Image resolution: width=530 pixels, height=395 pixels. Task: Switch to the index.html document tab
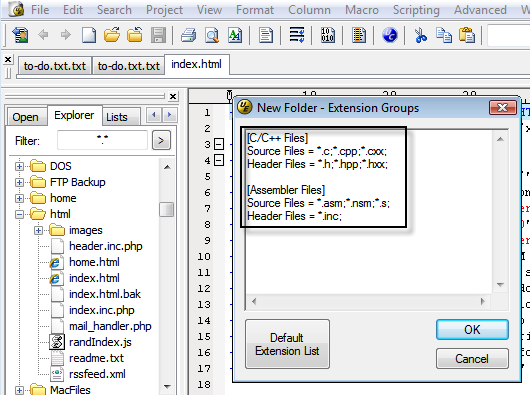pyautogui.click(x=196, y=64)
